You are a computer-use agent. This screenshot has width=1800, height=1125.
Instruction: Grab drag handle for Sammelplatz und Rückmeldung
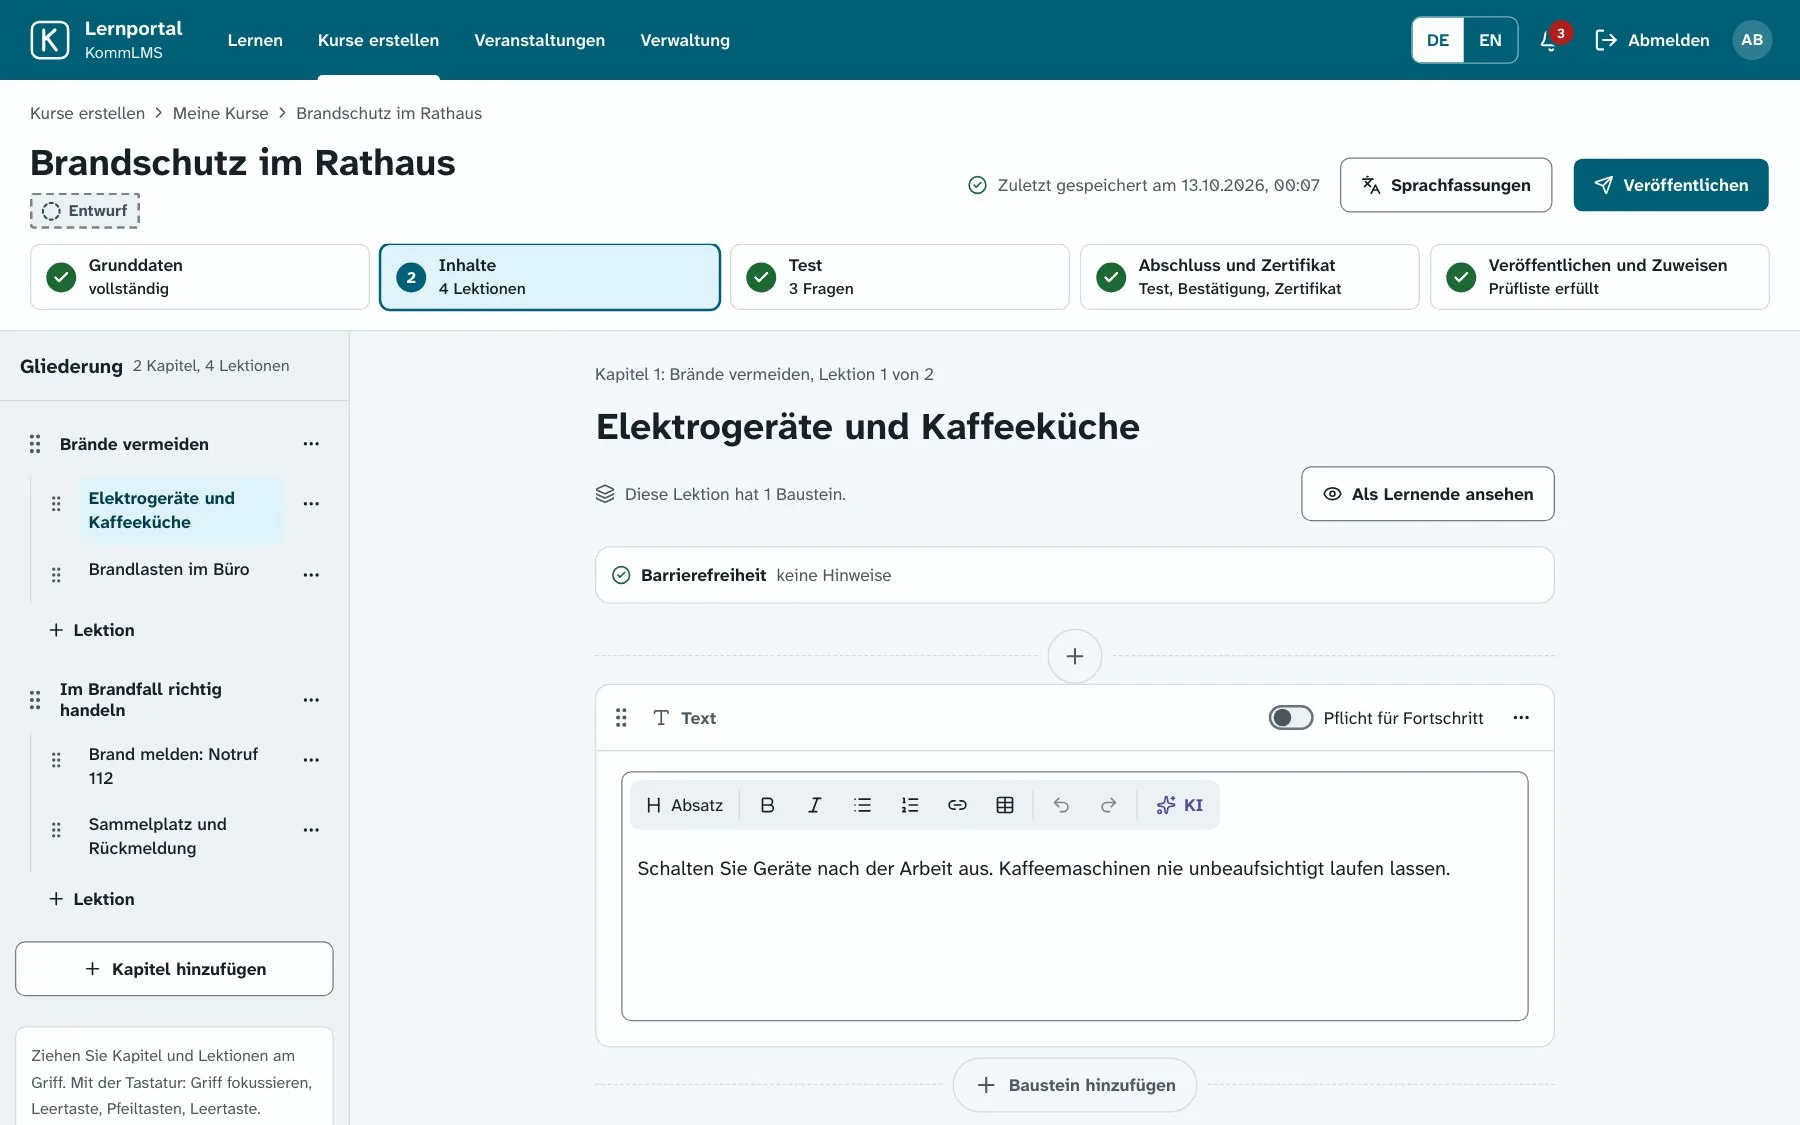56,830
